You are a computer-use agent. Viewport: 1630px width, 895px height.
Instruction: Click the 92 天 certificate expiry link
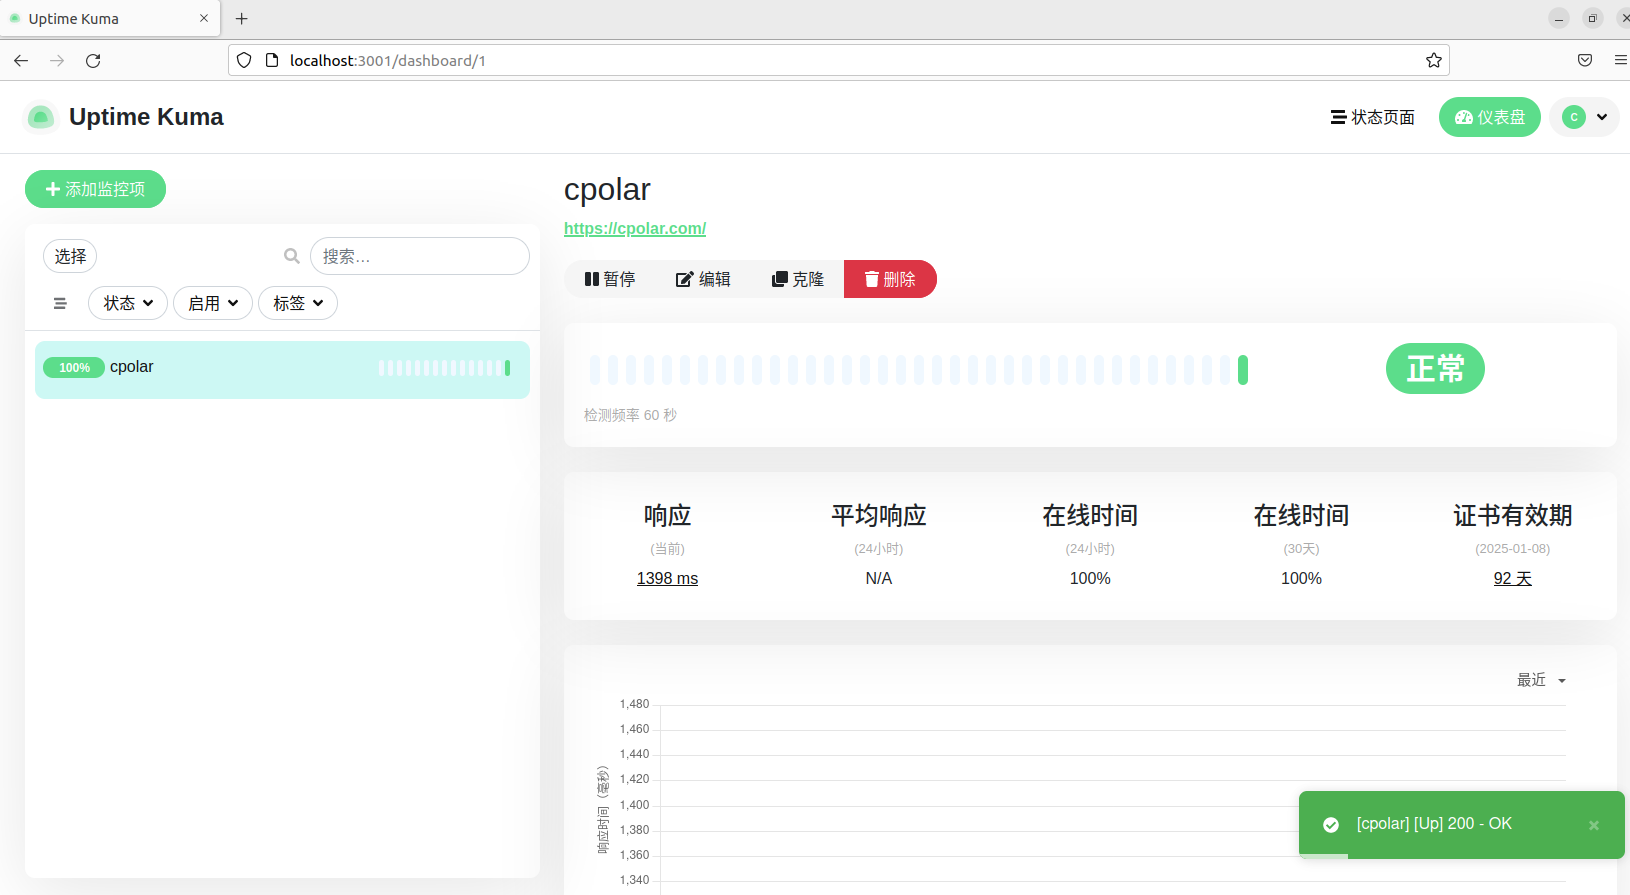click(1512, 578)
